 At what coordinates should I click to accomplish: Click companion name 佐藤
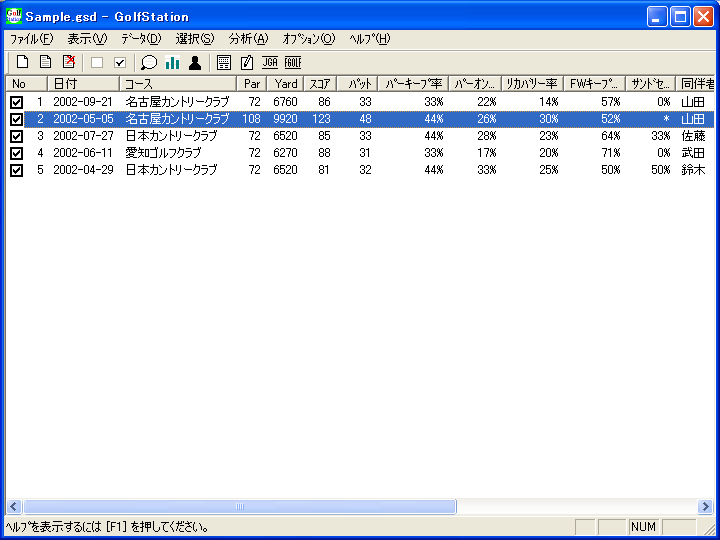point(693,136)
